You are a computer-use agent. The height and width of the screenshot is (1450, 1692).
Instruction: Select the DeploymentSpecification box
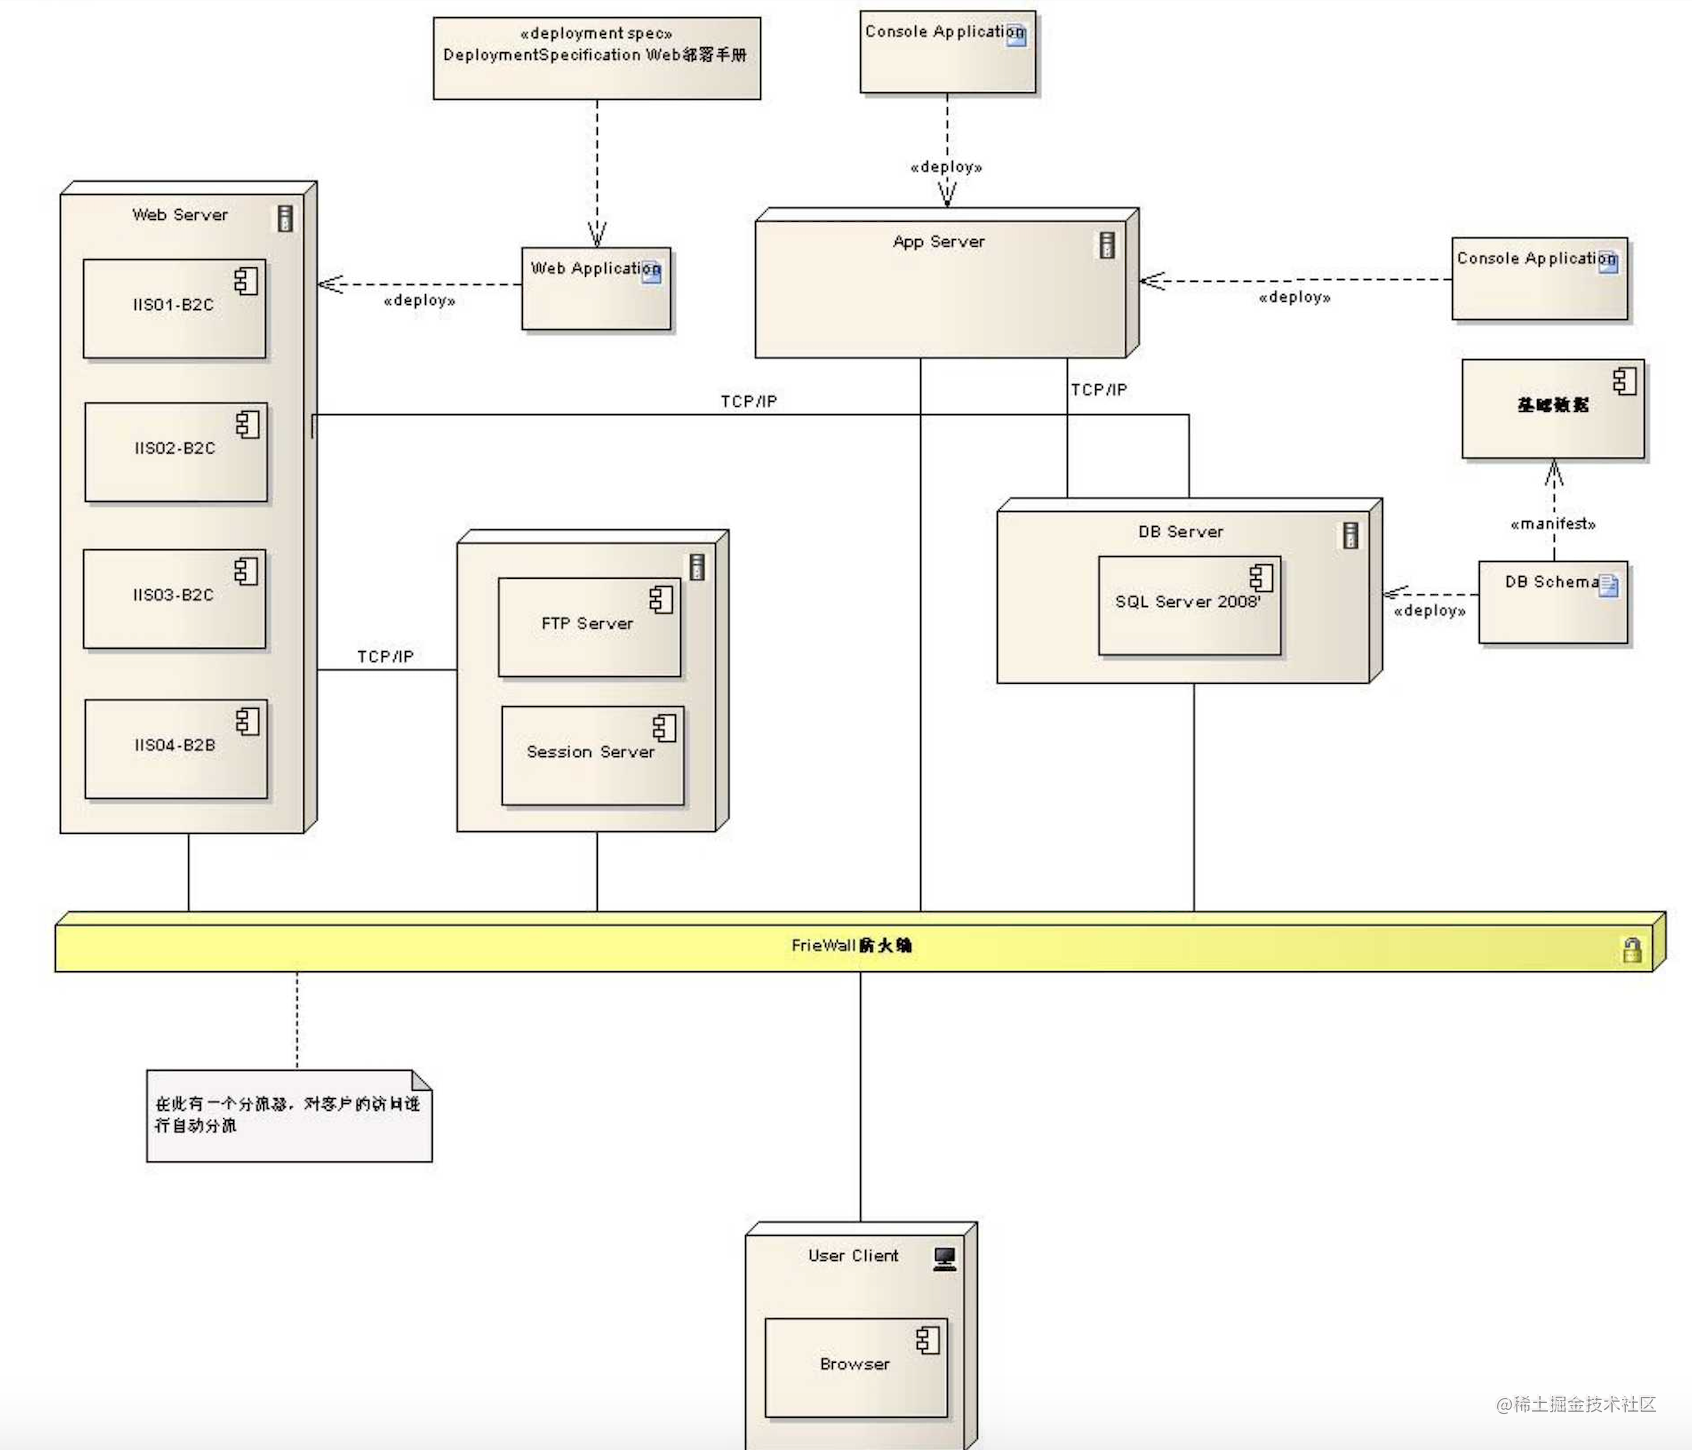(x=596, y=58)
